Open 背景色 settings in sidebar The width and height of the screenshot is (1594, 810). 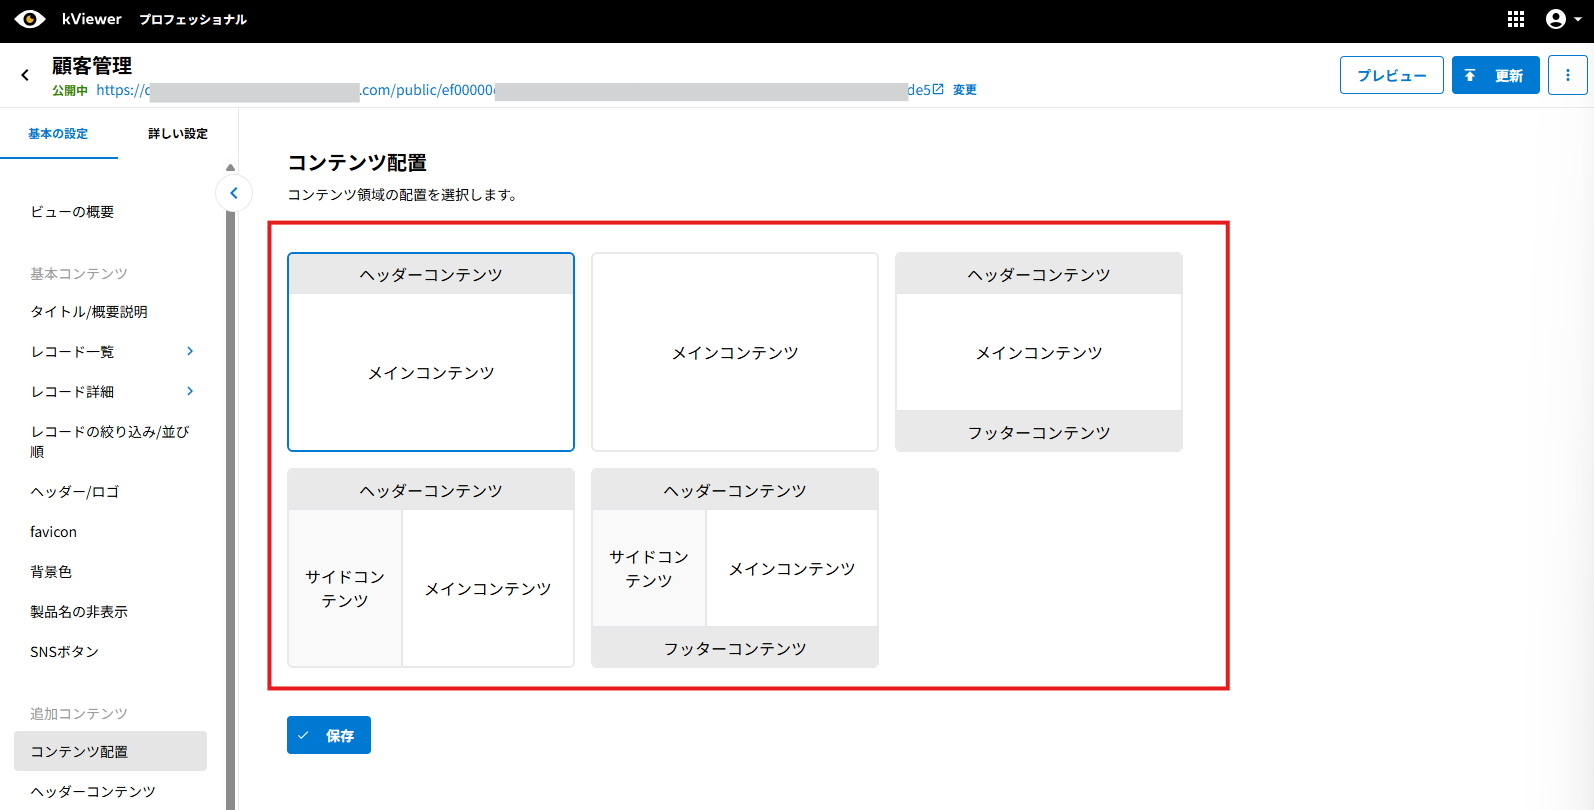coord(51,572)
